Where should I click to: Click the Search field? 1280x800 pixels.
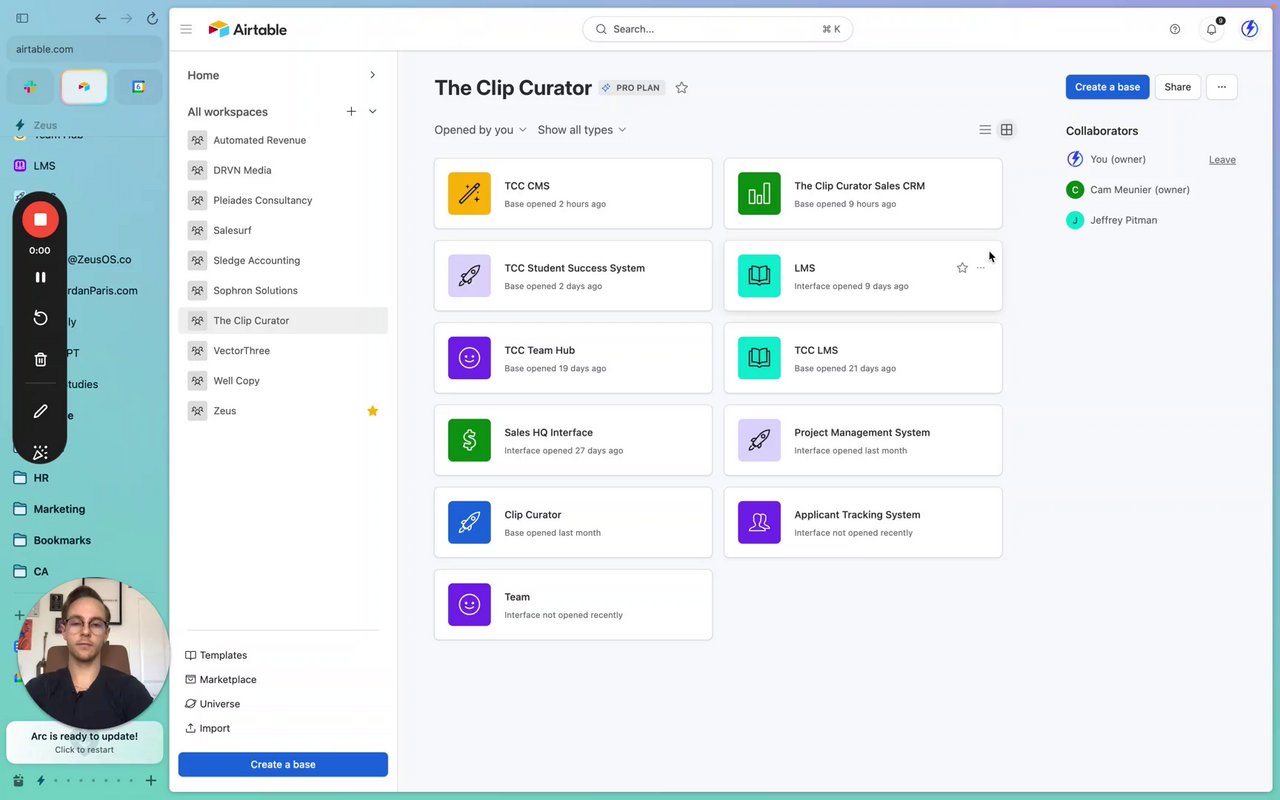coord(717,29)
